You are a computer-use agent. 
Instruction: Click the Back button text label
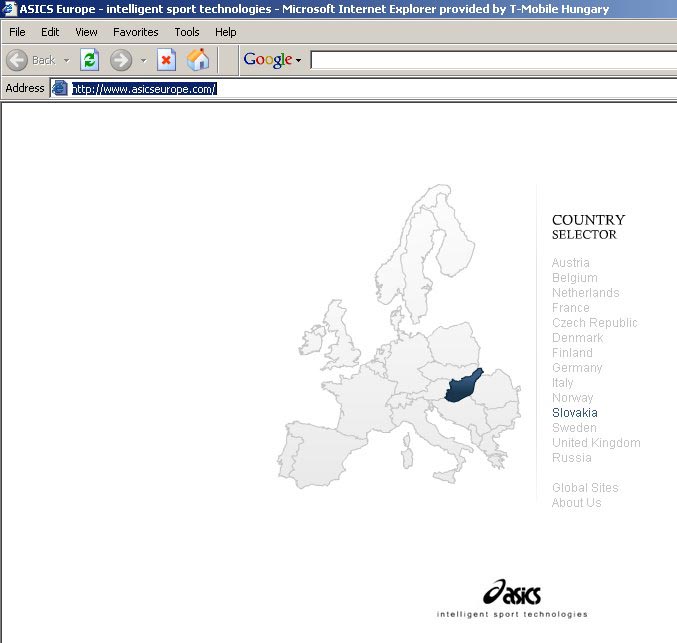(44, 60)
